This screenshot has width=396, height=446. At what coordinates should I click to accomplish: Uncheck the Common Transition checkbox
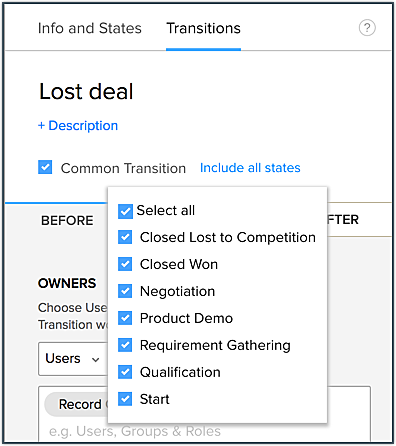click(x=45, y=167)
